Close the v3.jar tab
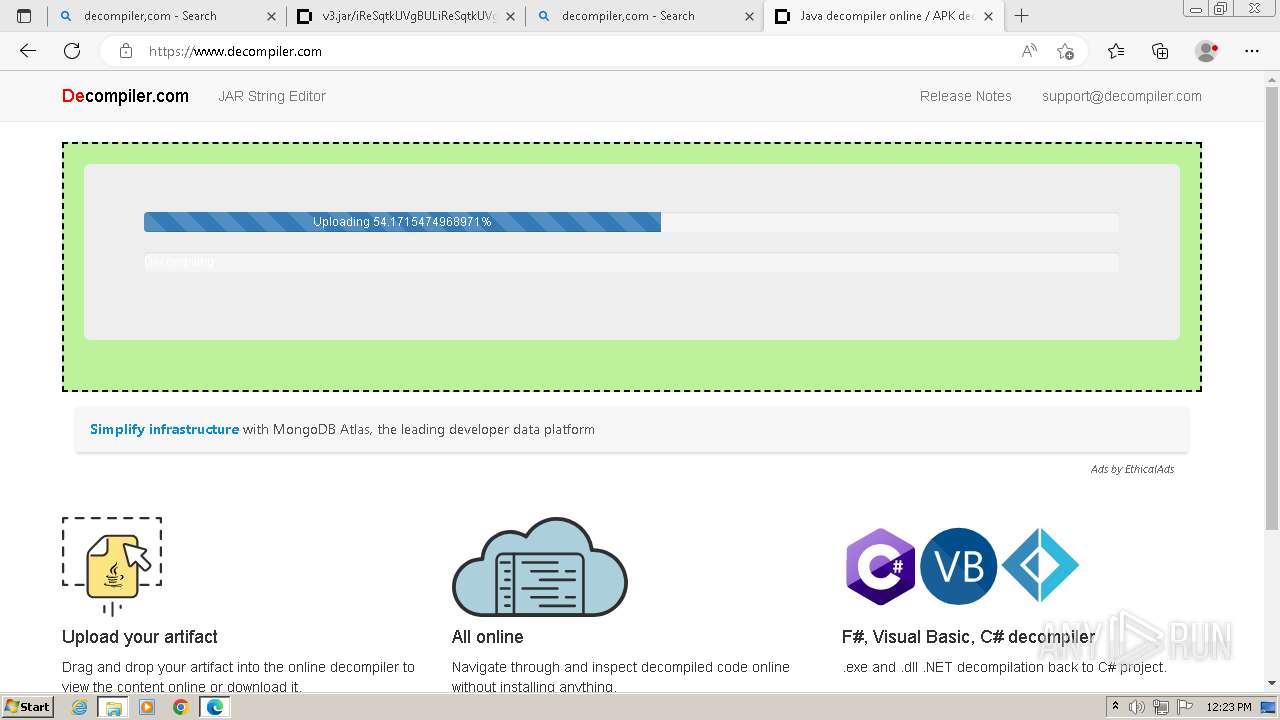The image size is (1280, 720). pyautogui.click(x=510, y=16)
